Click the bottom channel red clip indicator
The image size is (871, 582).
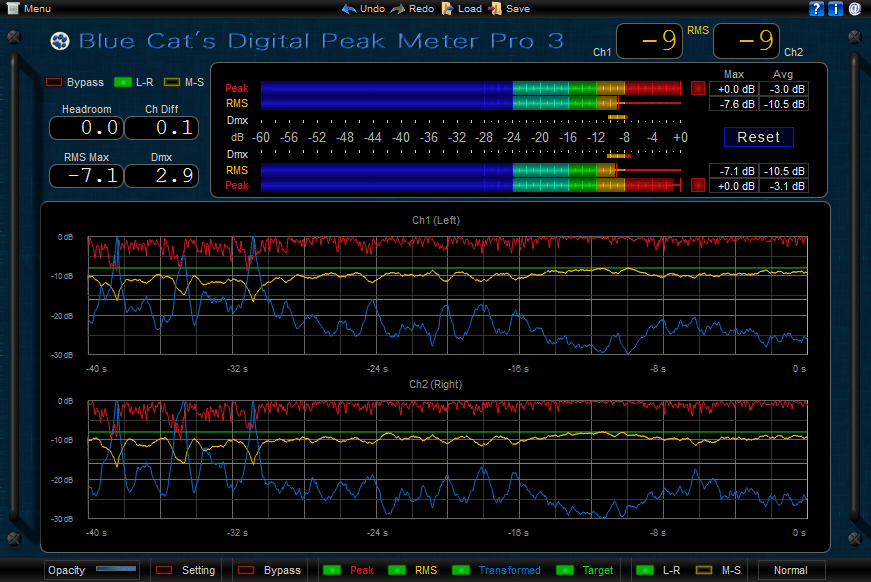point(697,185)
